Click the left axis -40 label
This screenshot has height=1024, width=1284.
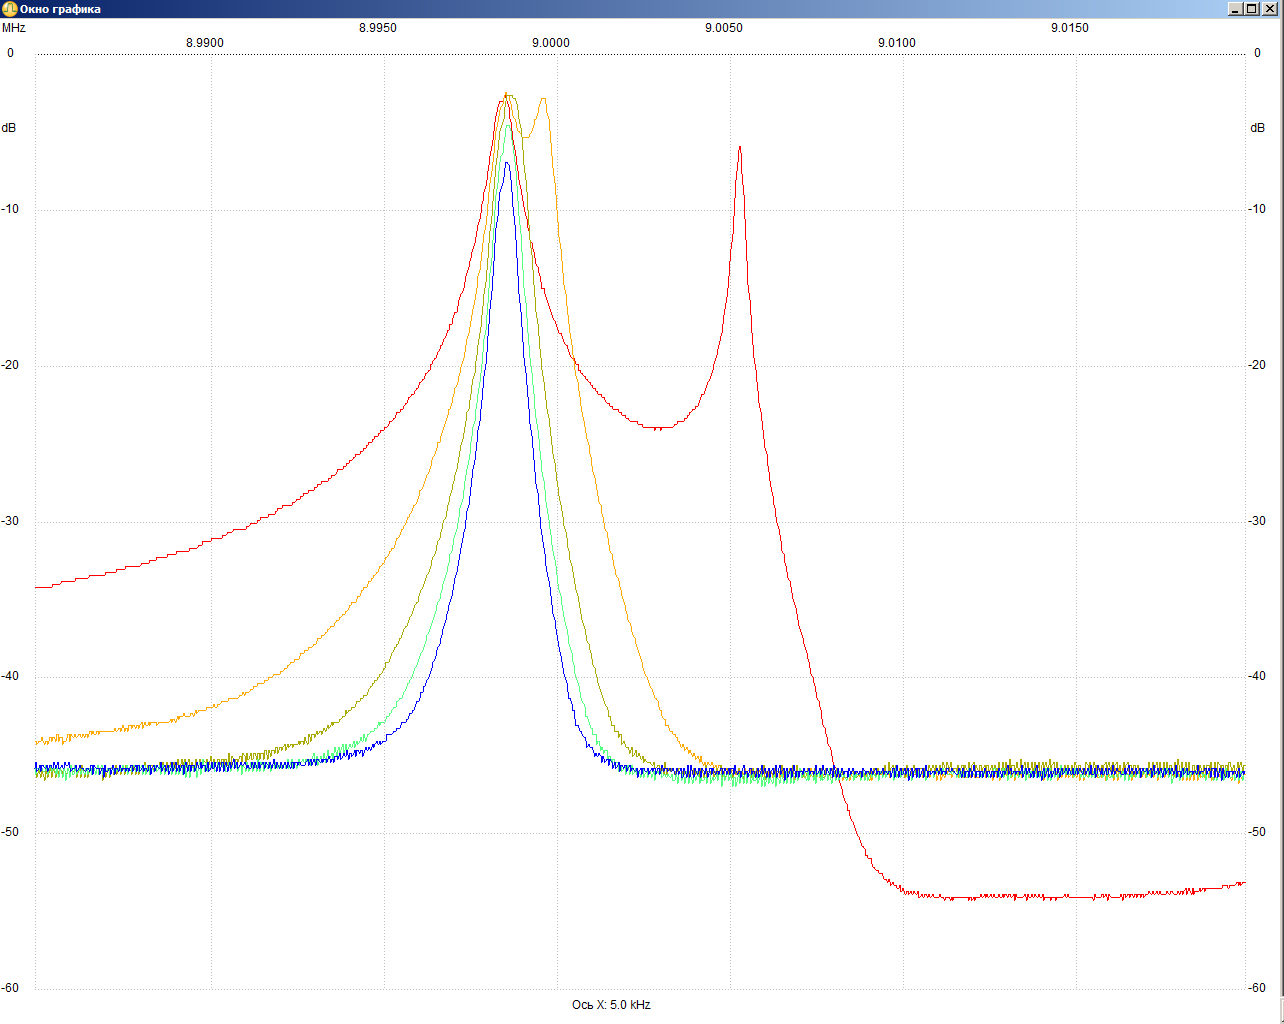[x=10, y=676]
